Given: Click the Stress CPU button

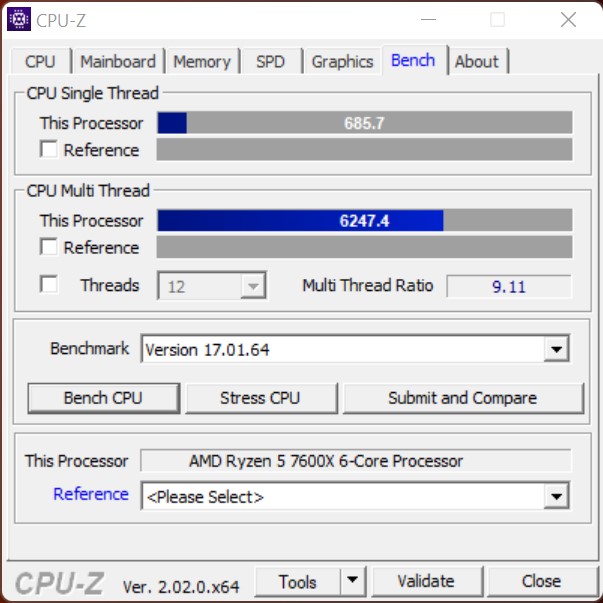Looking at the screenshot, I should [261, 398].
